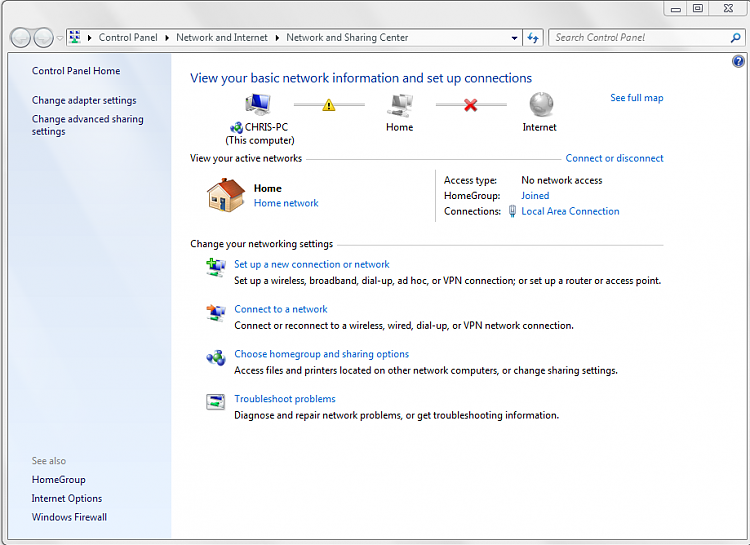Open Change advanced sharing settings
Image resolution: width=750 pixels, height=545 pixels.
point(88,125)
